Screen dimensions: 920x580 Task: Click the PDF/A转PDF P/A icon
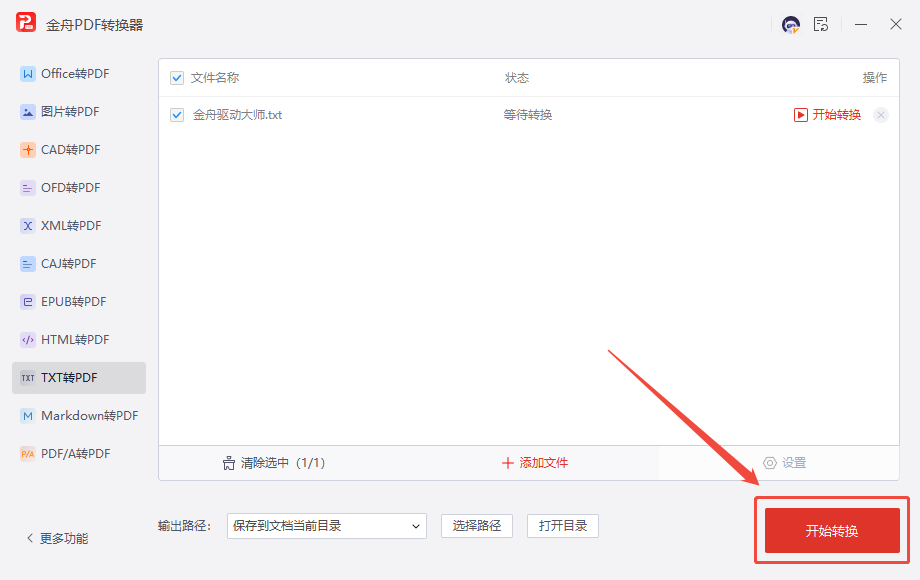(28, 454)
